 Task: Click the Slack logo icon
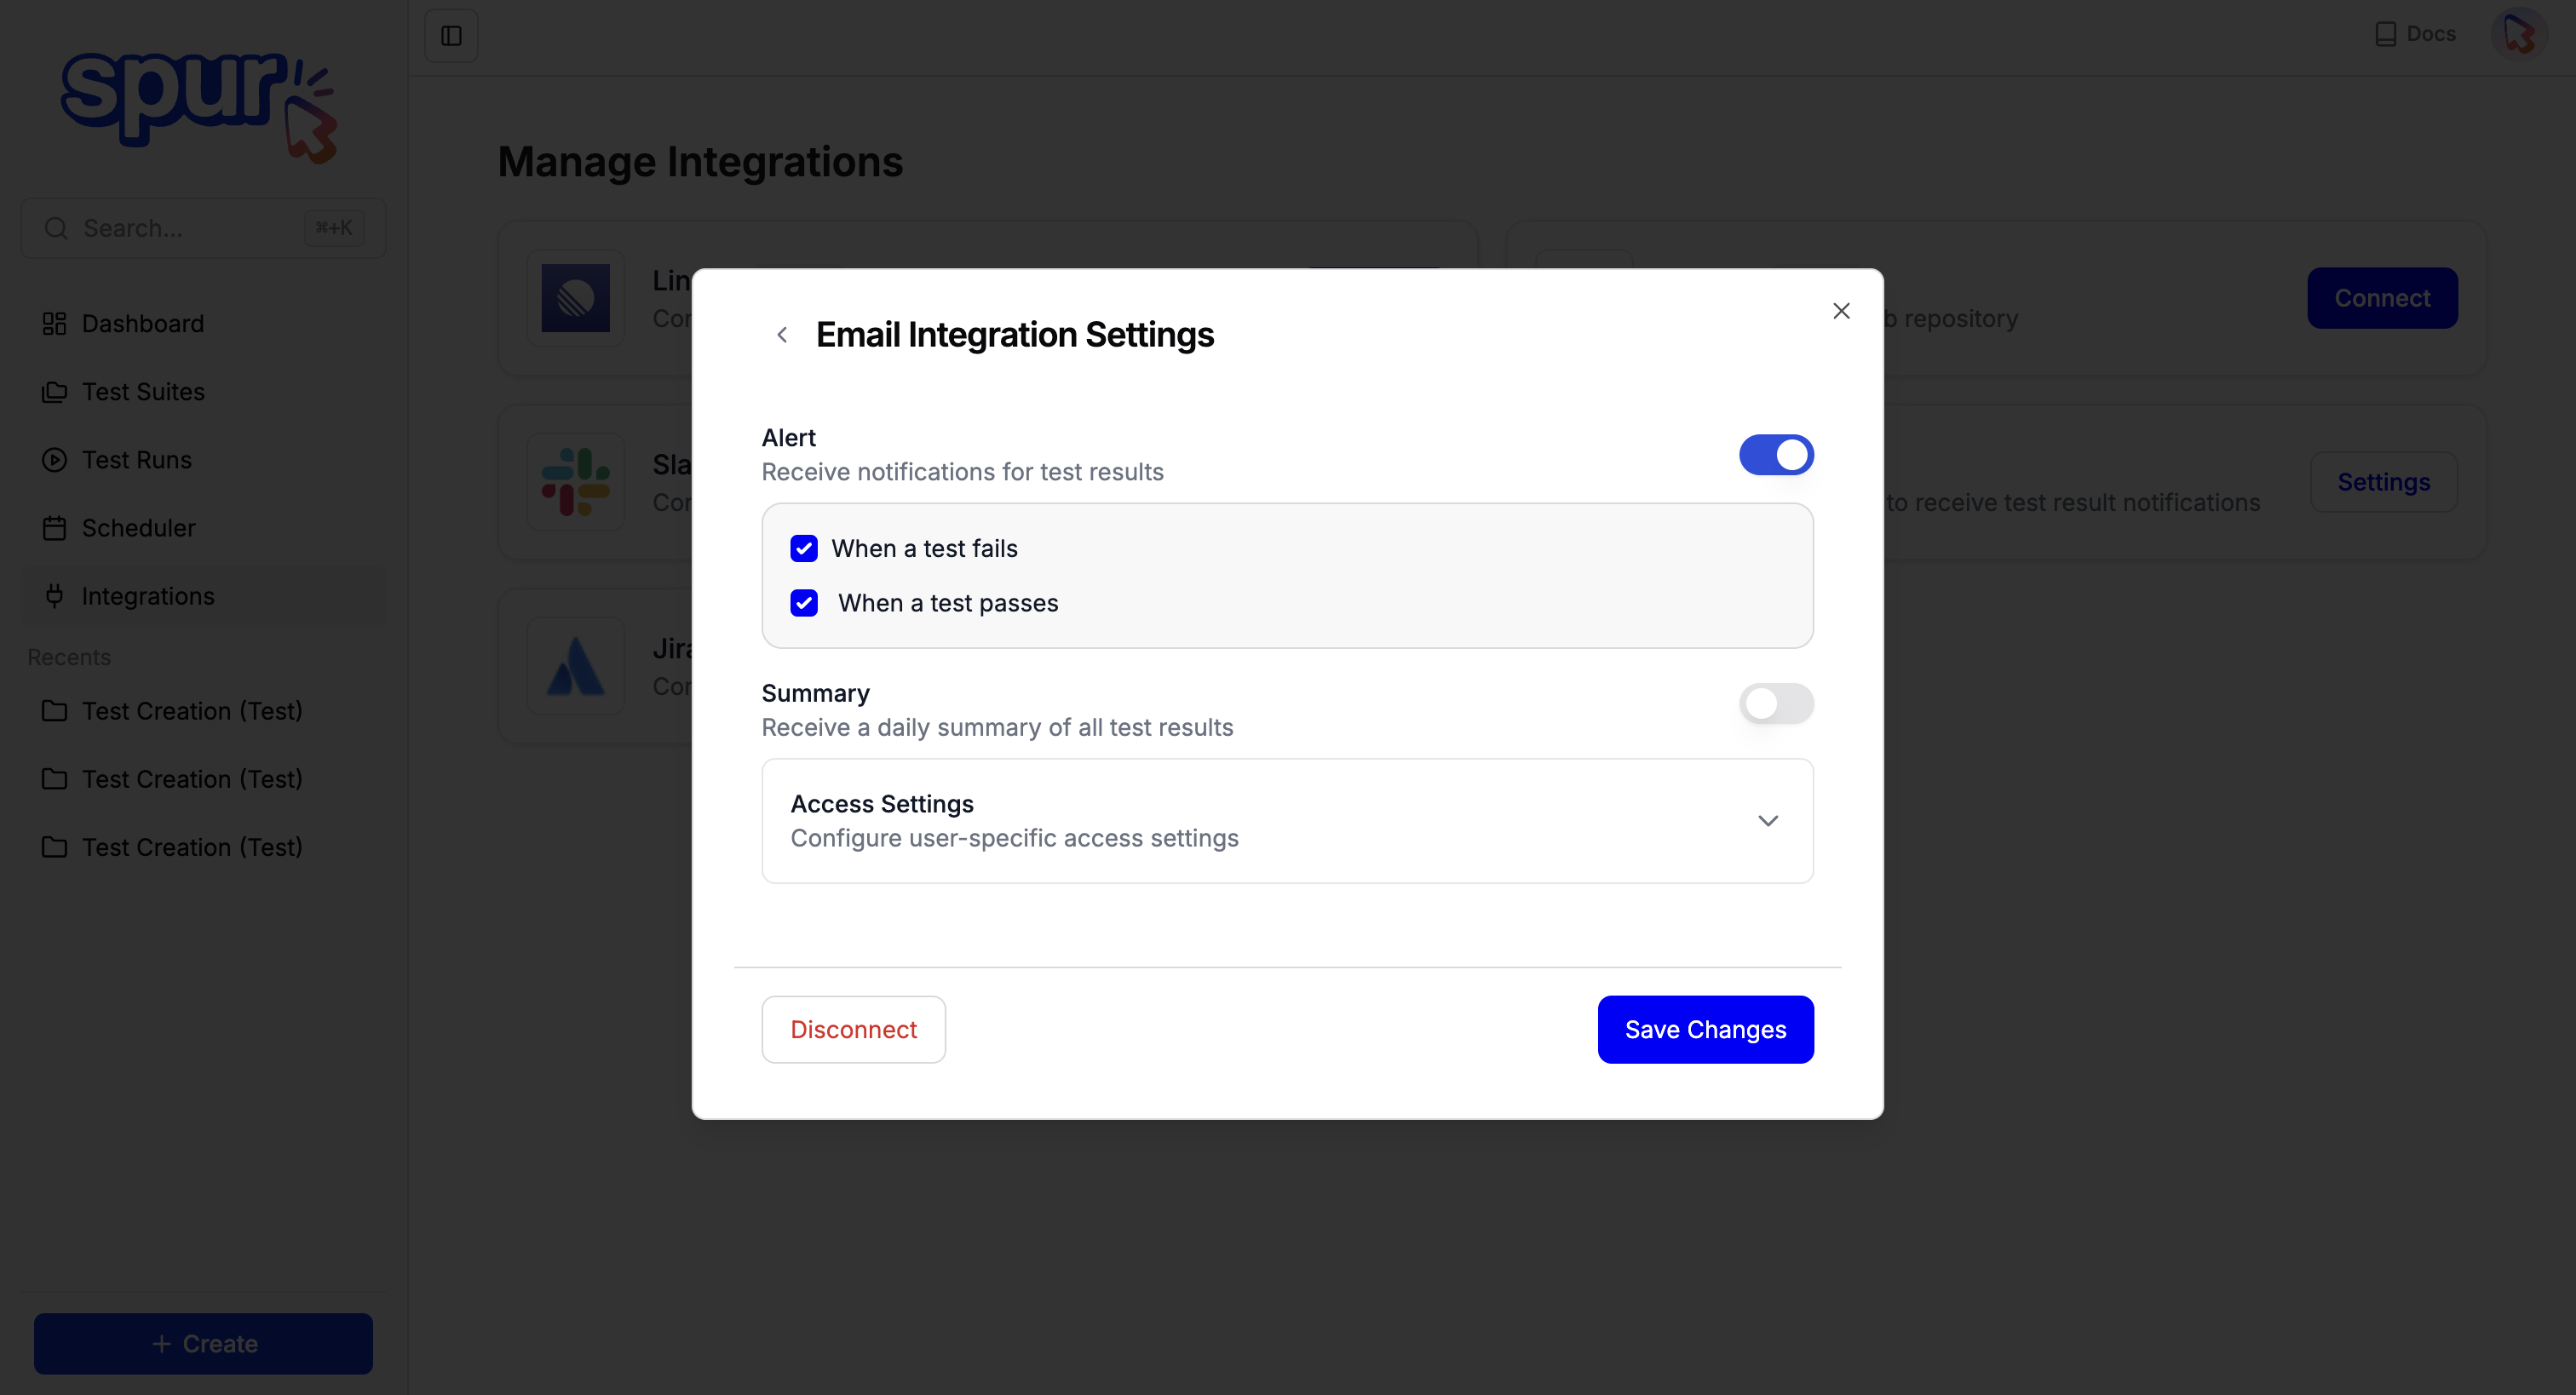tap(575, 482)
